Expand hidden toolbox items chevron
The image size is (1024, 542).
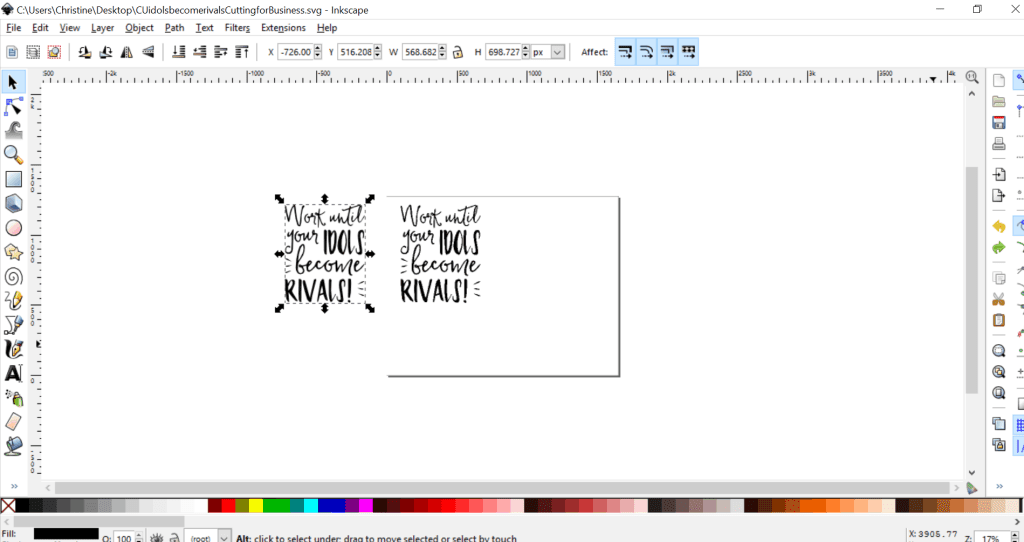pos(14,486)
